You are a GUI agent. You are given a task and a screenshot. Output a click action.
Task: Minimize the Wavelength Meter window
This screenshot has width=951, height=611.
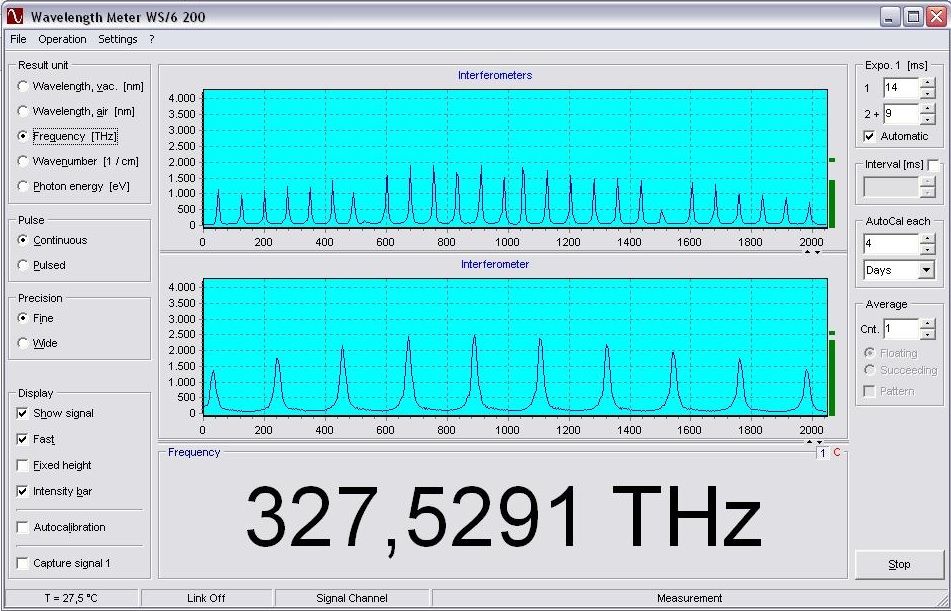tap(890, 16)
